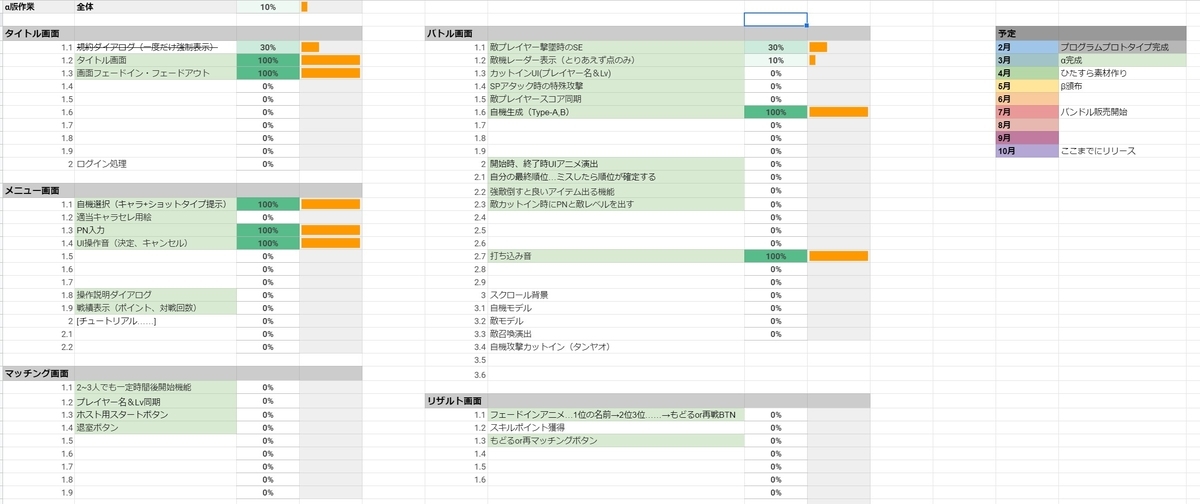This screenshot has height=504, width=1200.
Task: Select the task cell 'タイトル画面' in row 1.2
Action: [x=155, y=60]
